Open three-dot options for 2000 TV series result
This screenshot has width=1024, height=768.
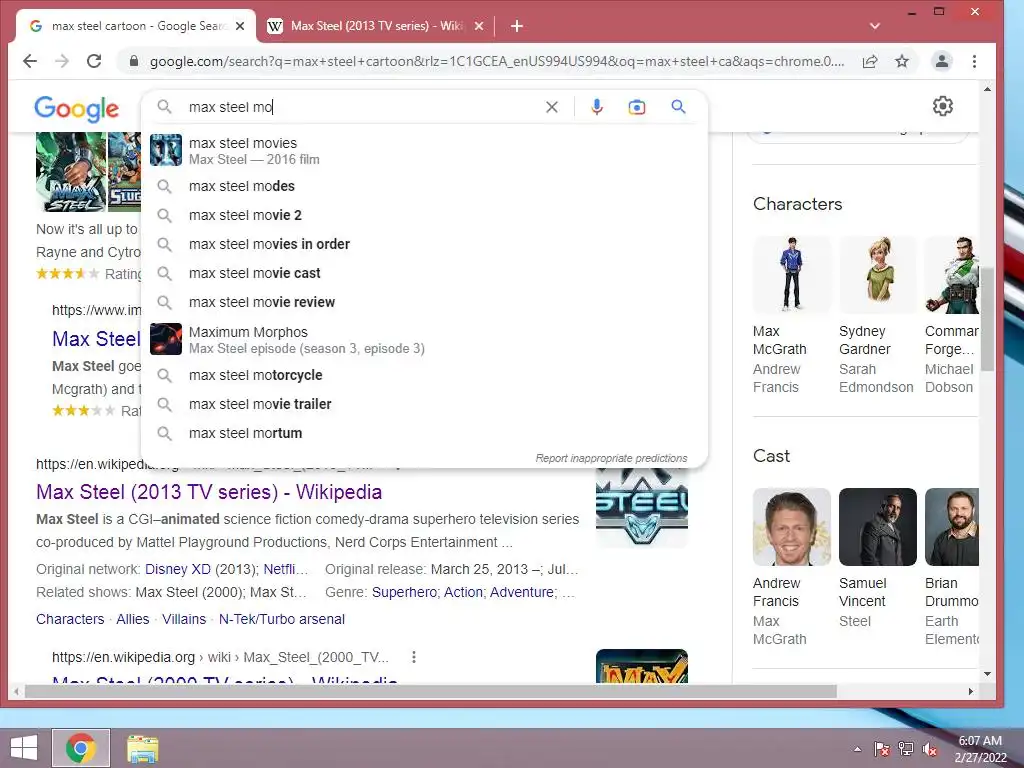[413, 657]
